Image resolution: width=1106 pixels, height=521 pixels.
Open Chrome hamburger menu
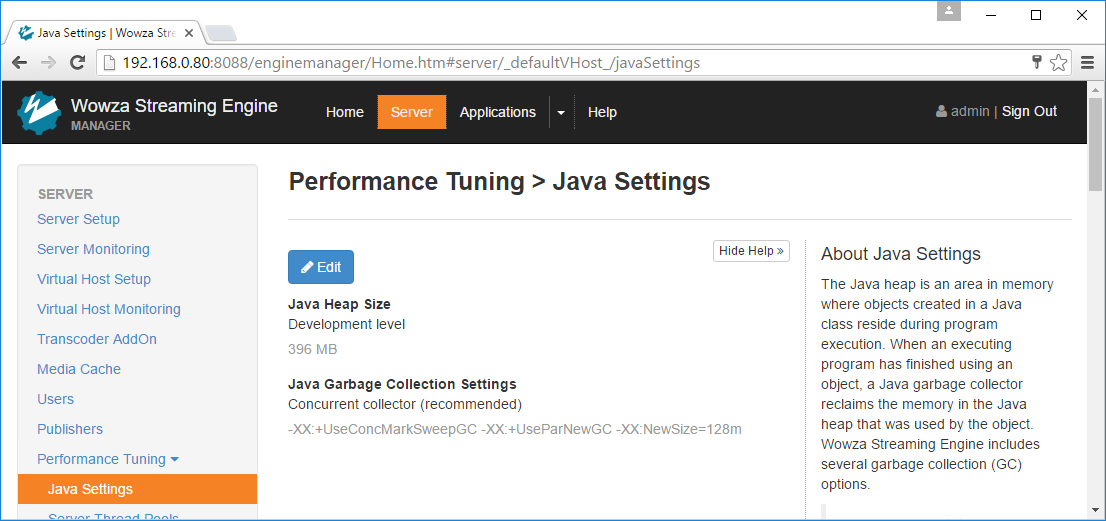[x=1088, y=63]
